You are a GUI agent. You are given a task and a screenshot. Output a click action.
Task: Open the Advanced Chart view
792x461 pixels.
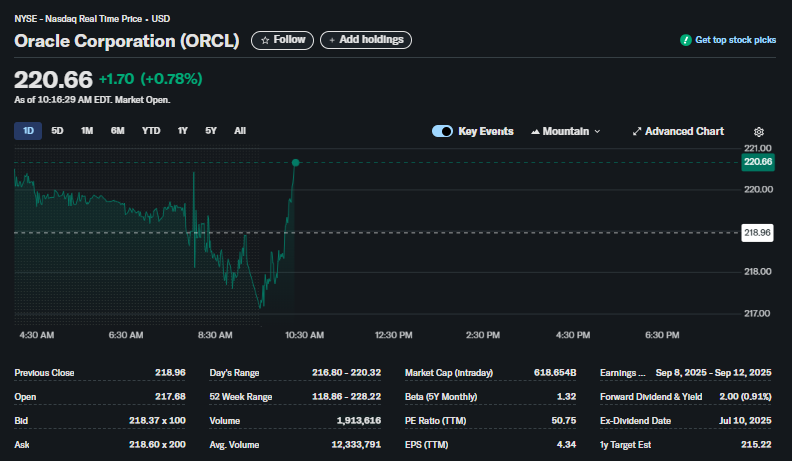coord(678,131)
